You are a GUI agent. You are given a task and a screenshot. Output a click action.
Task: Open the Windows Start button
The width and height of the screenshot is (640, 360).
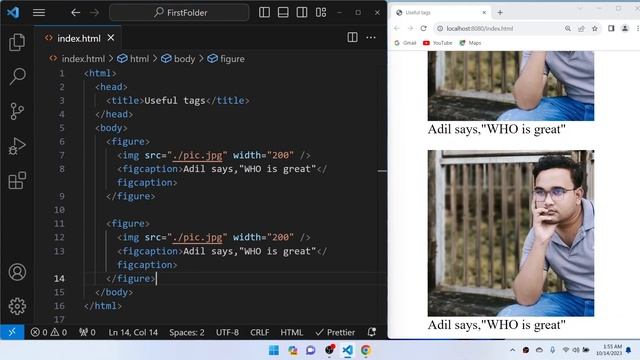273,350
